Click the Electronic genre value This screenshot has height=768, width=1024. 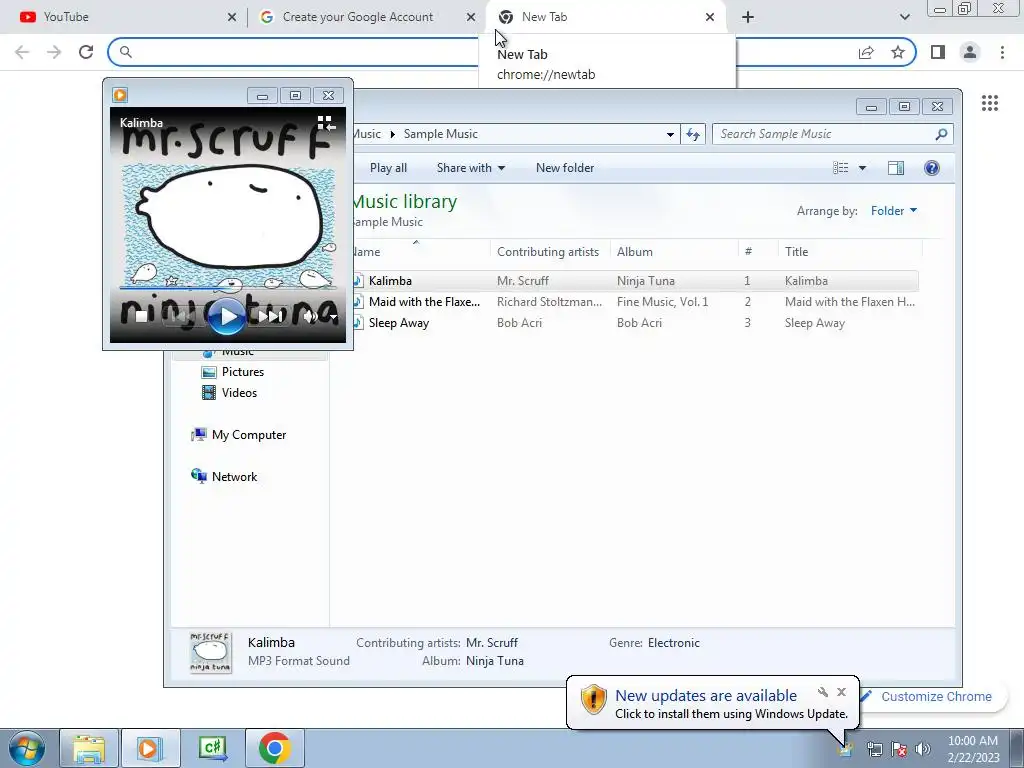[x=673, y=643]
